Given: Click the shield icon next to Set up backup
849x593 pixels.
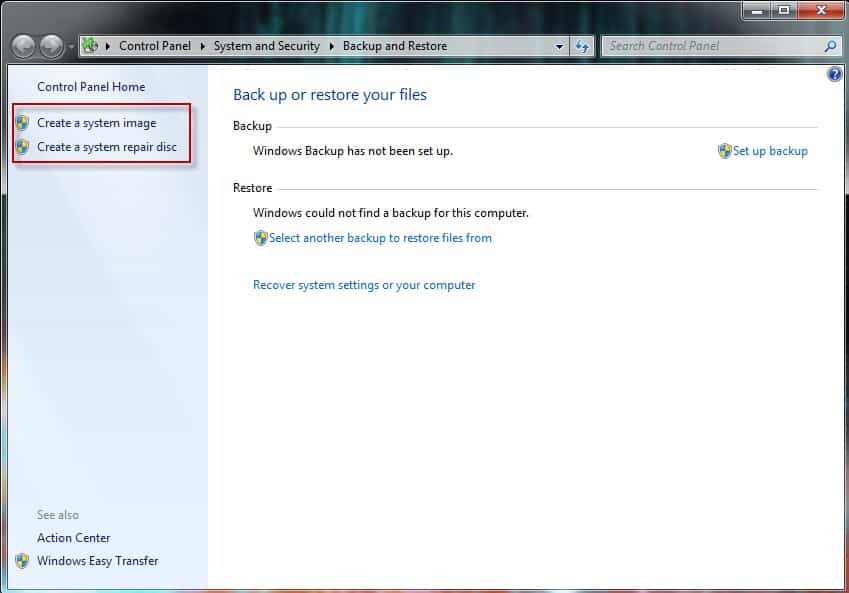Looking at the screenshot, I should coord(724,151).
